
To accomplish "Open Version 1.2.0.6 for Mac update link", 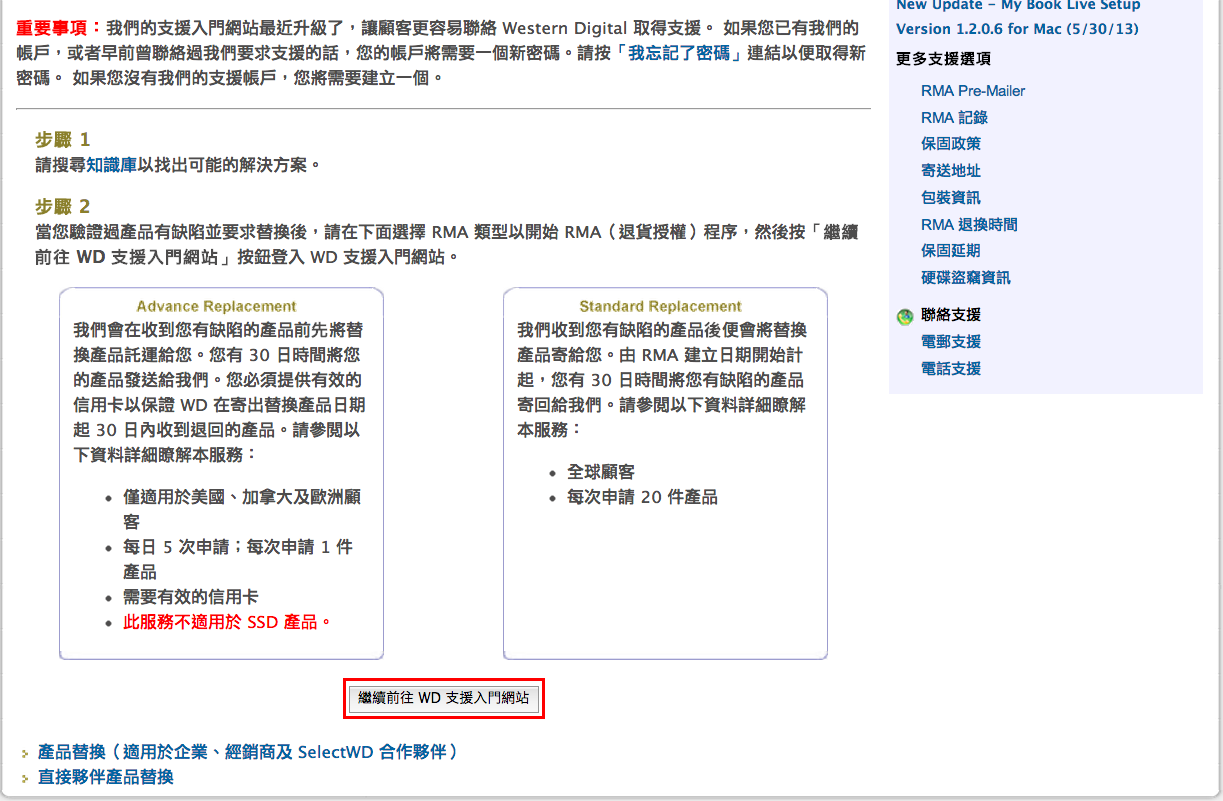I will [1017, 29].
